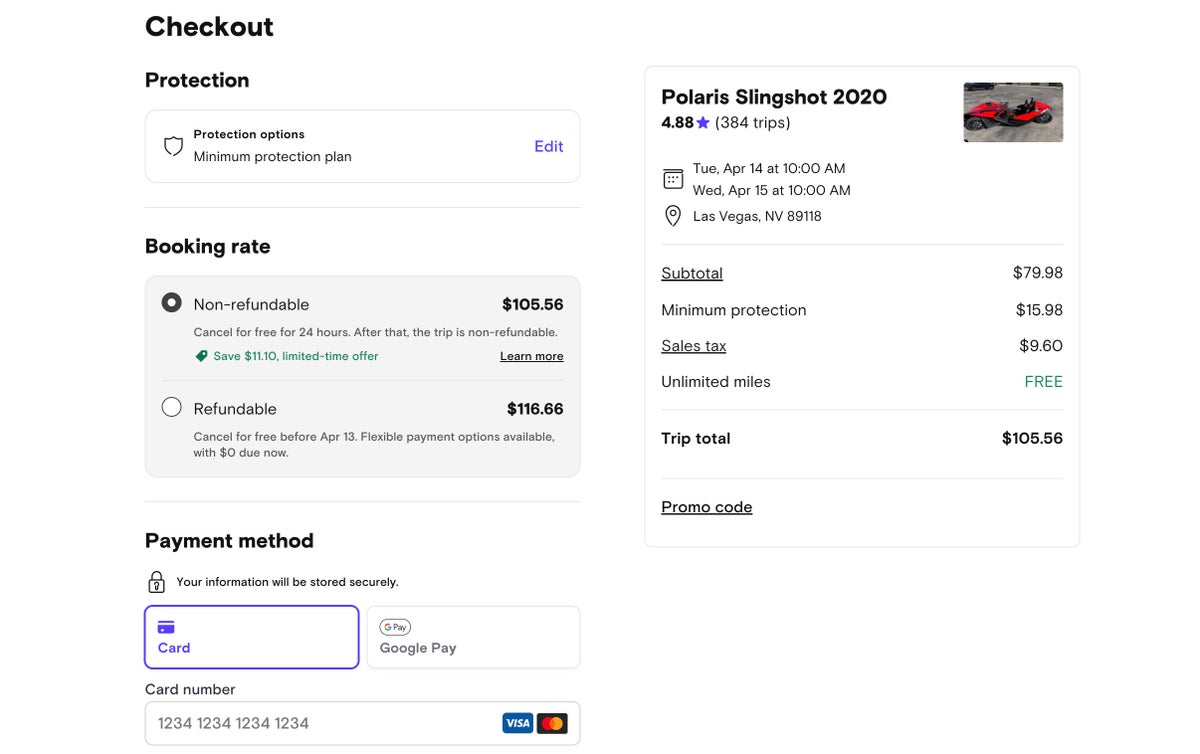Click the Visa card logo
This screenshot has height=754, width=1200.
(517, 723)
